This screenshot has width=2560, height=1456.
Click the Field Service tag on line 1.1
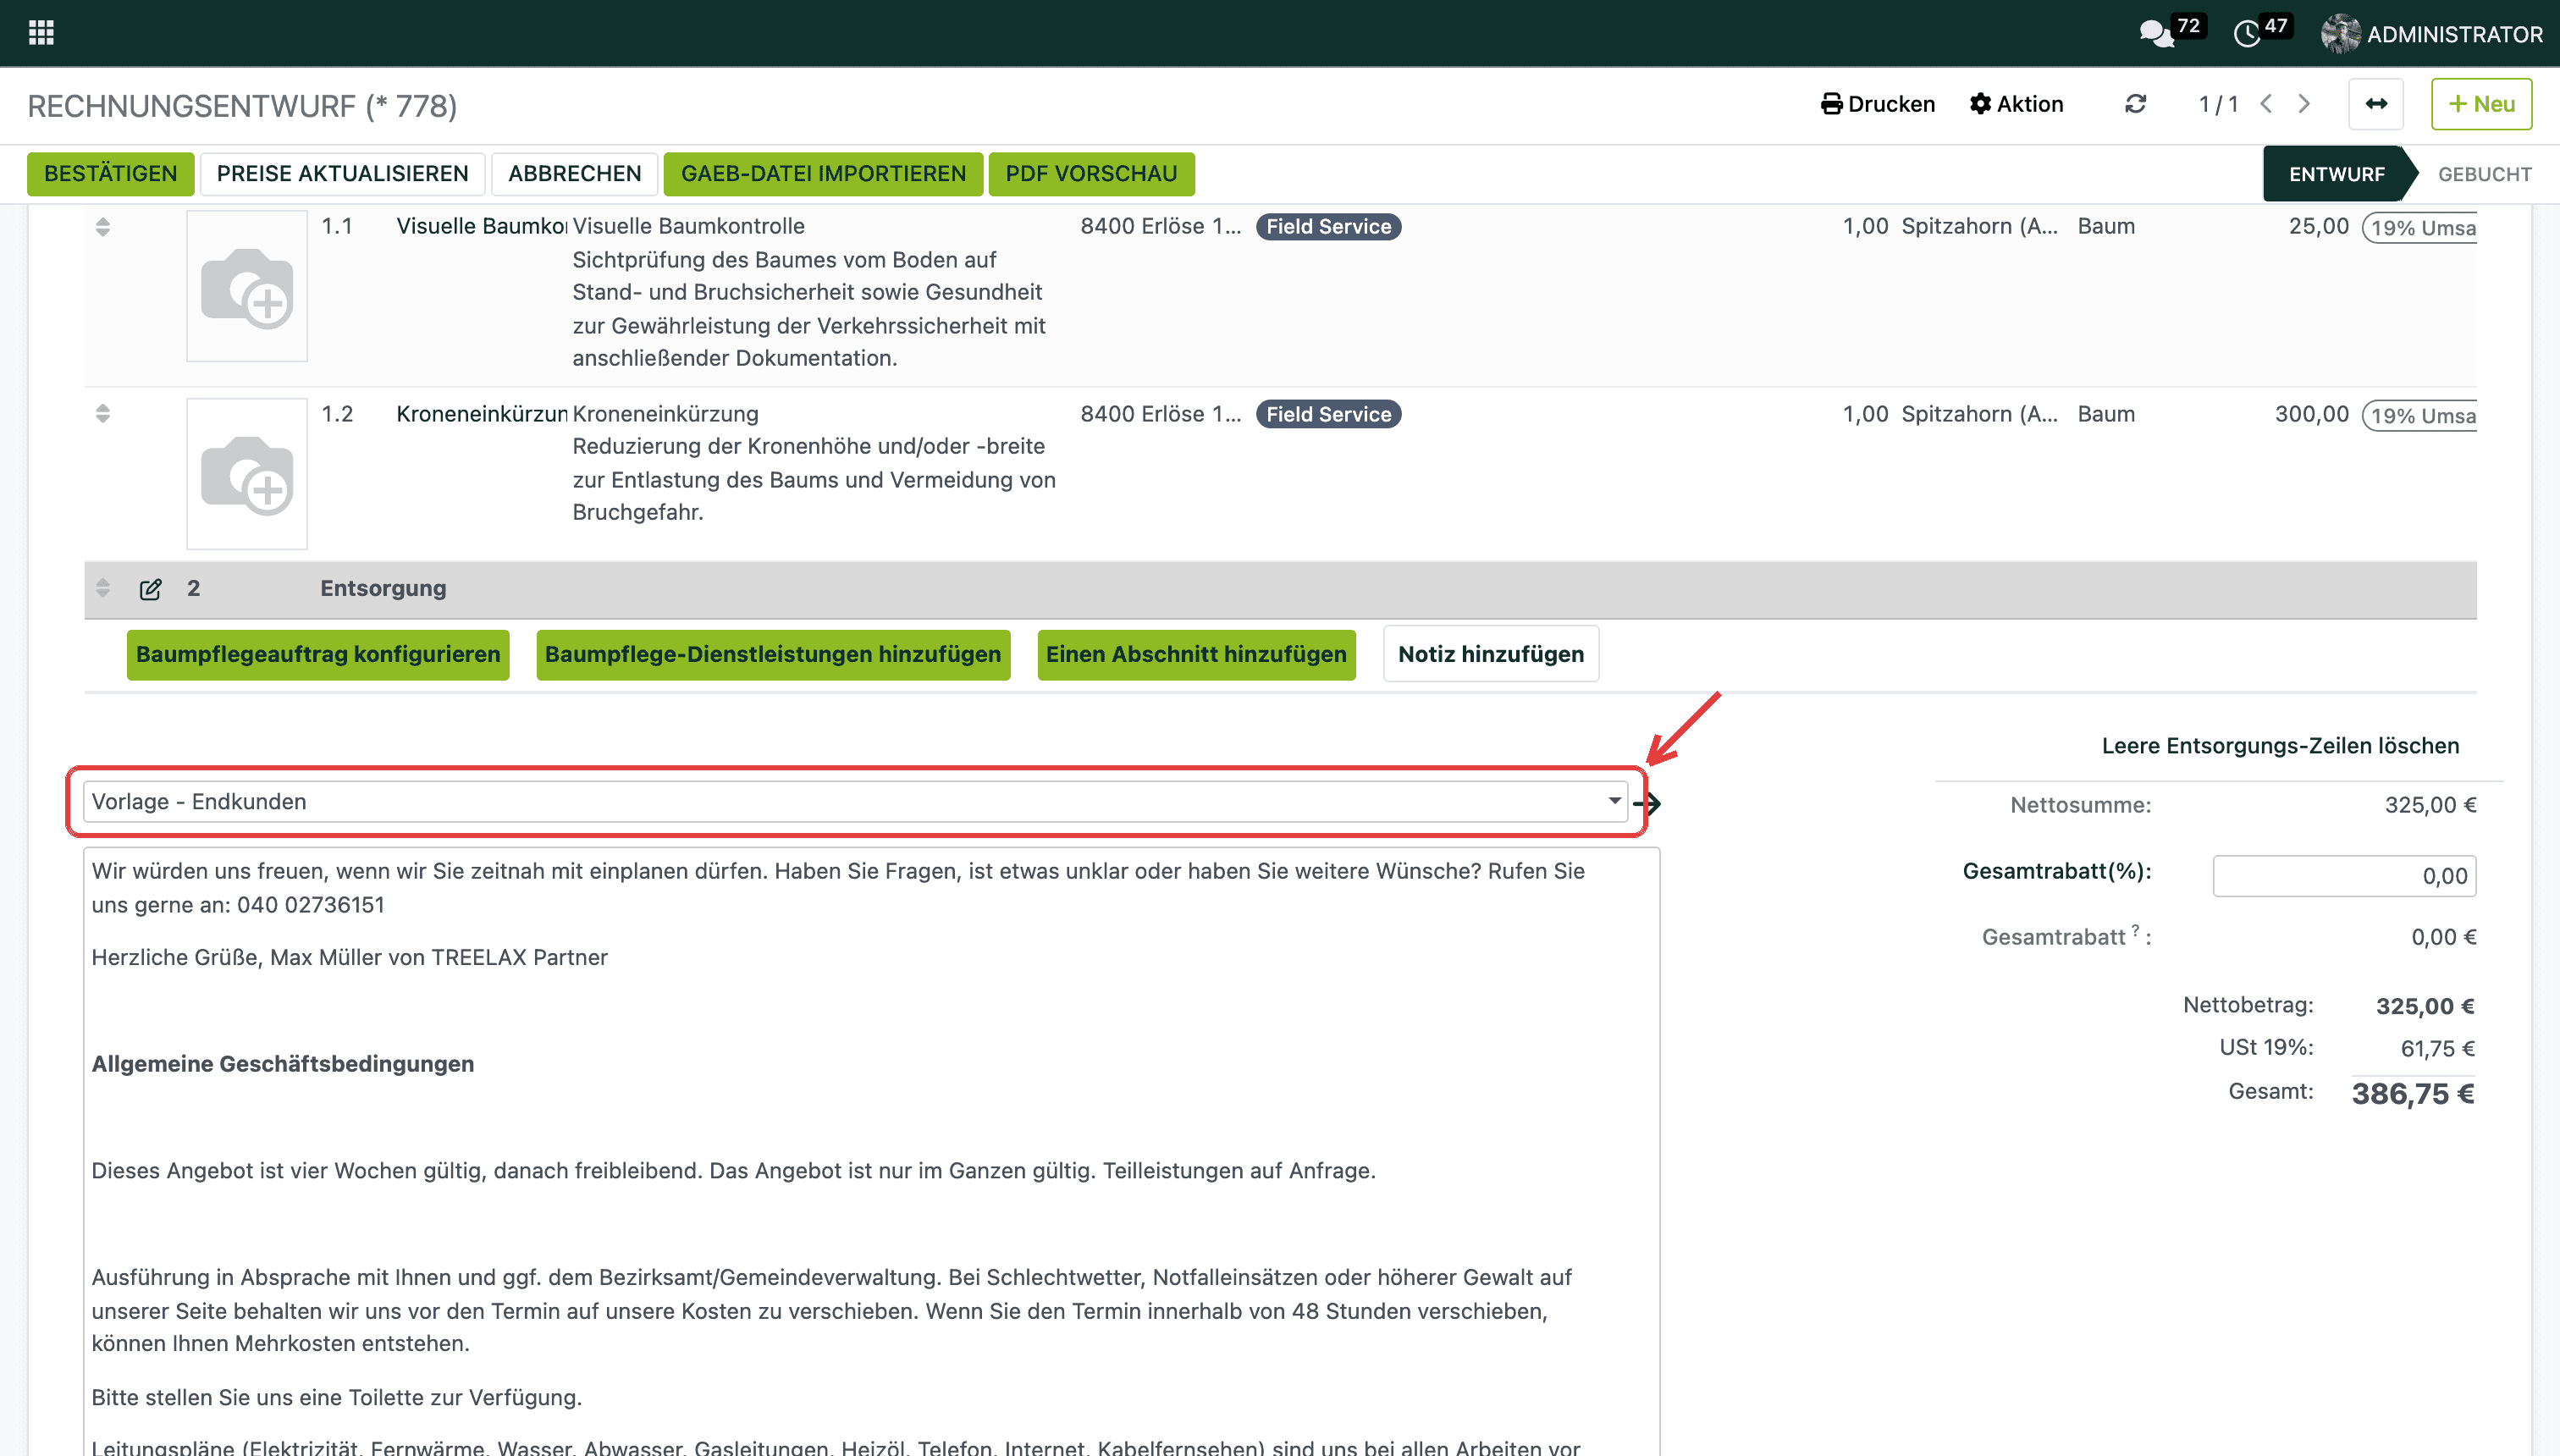(x=1328, y=227)
